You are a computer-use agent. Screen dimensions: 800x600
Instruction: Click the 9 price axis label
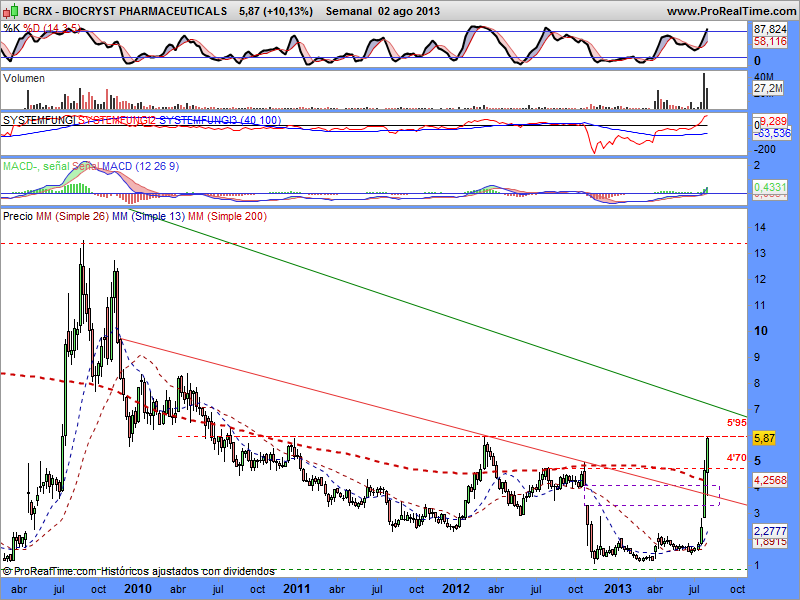757,357
